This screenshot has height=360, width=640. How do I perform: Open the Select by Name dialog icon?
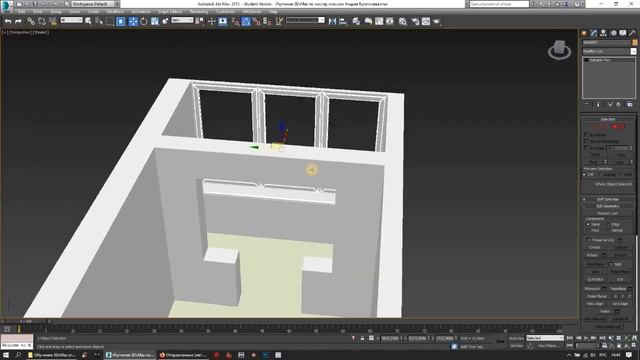coord(99,21)
